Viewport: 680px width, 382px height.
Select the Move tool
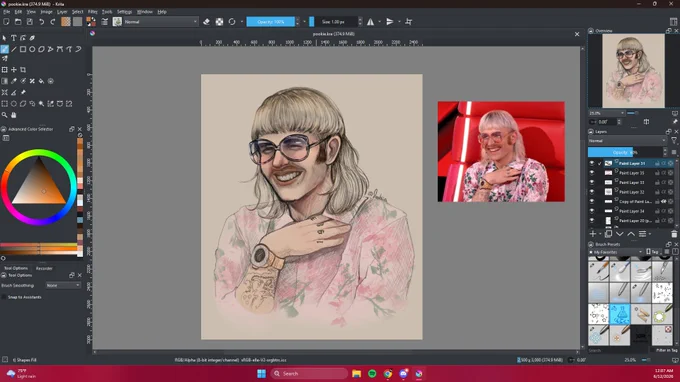pos(13,69)
